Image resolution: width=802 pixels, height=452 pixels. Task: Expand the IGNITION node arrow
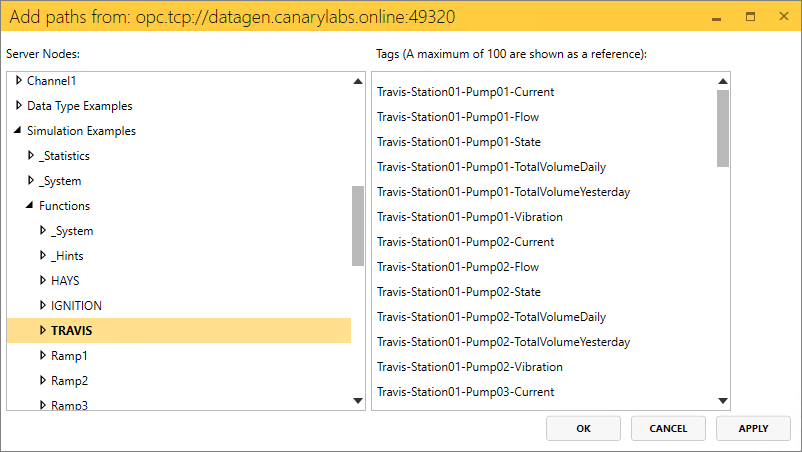tap(42, 305)
